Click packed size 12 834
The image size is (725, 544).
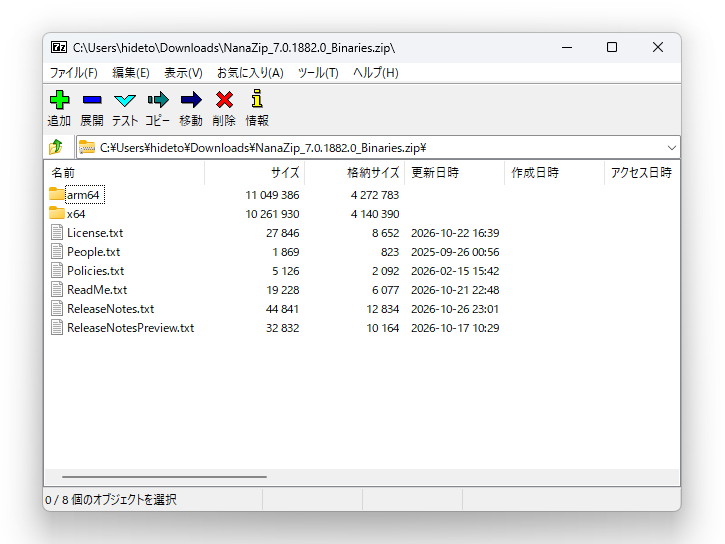point(383,309)
